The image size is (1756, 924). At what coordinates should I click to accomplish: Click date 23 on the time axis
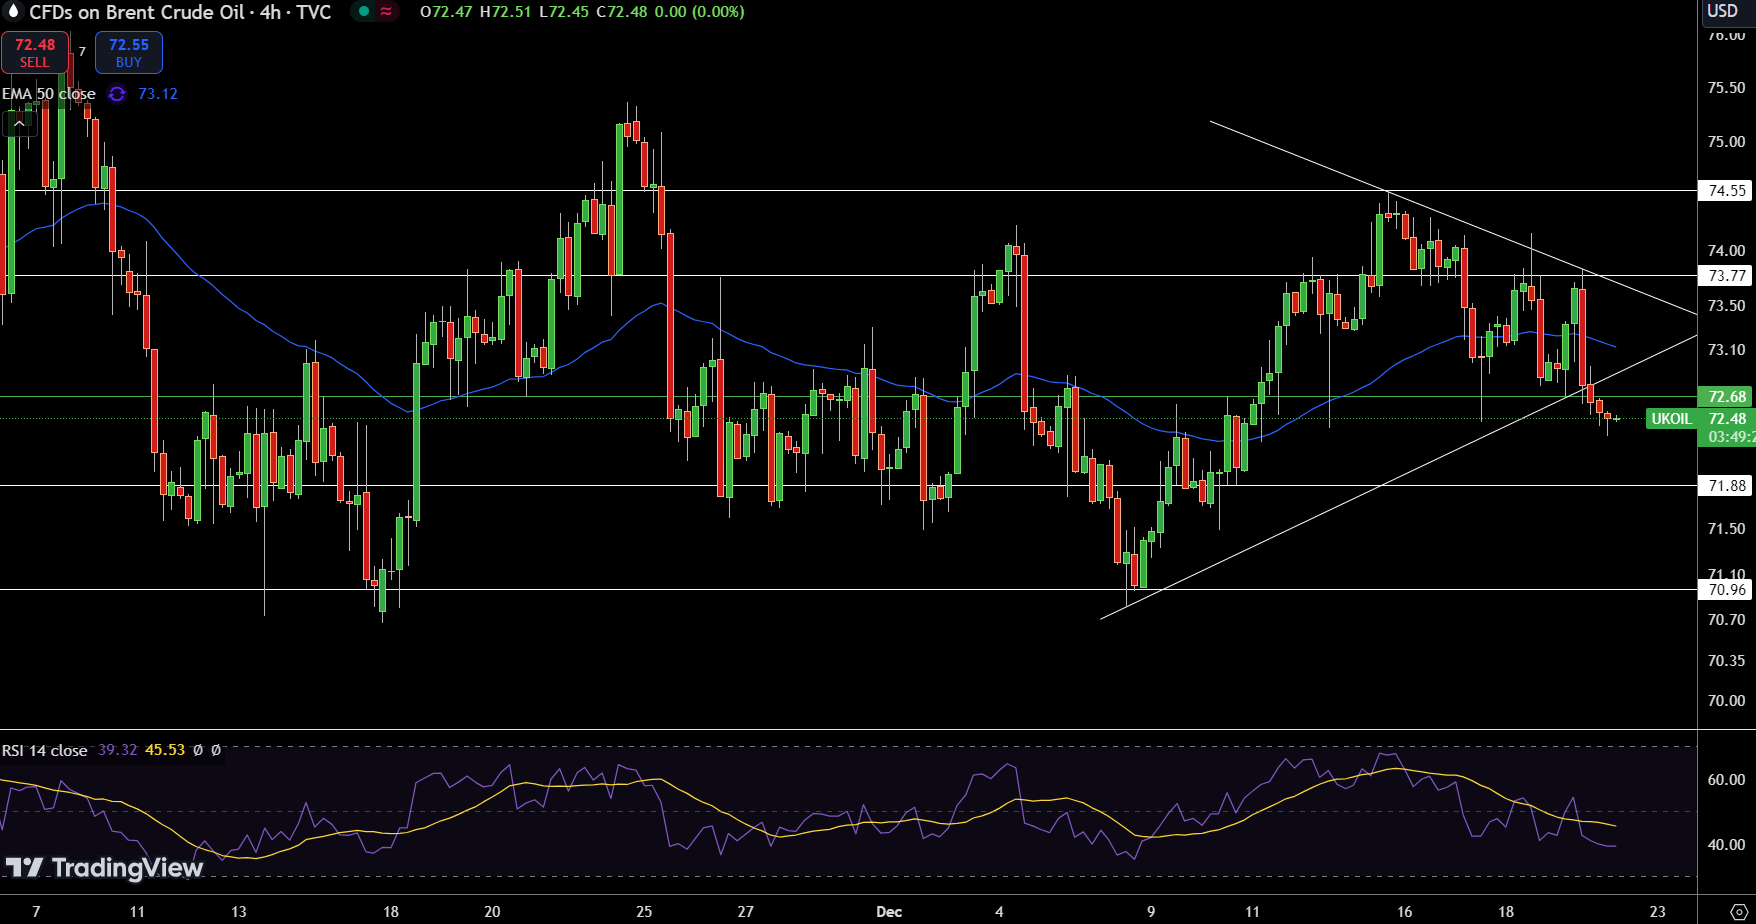[1658, 911]
